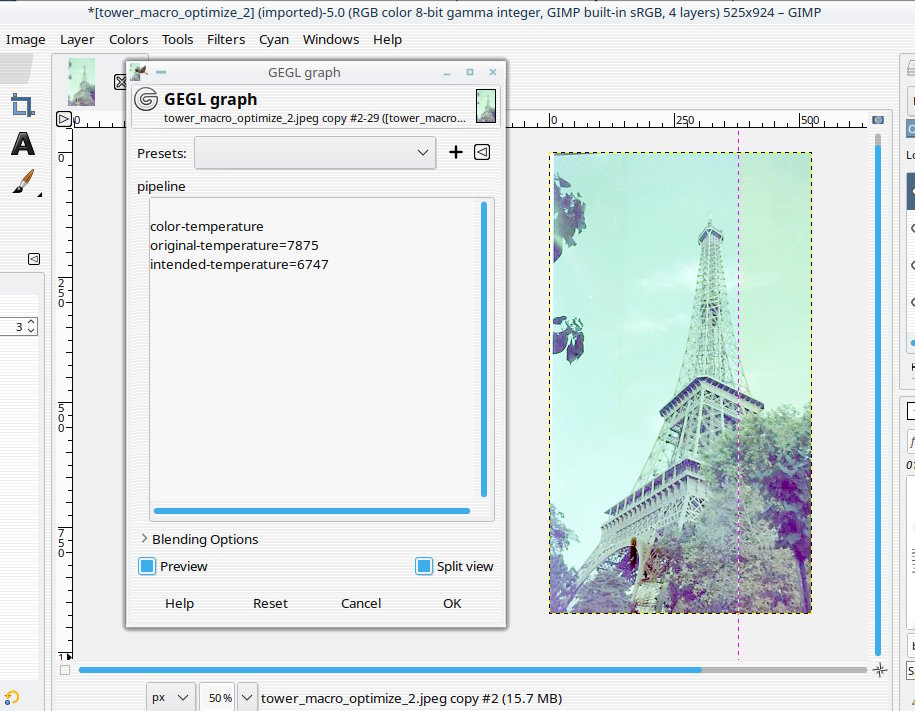915x711 pixels.
Task: Click the Help button in GEGL dialog
Action: pyautogui.click(x=179, y=604)
